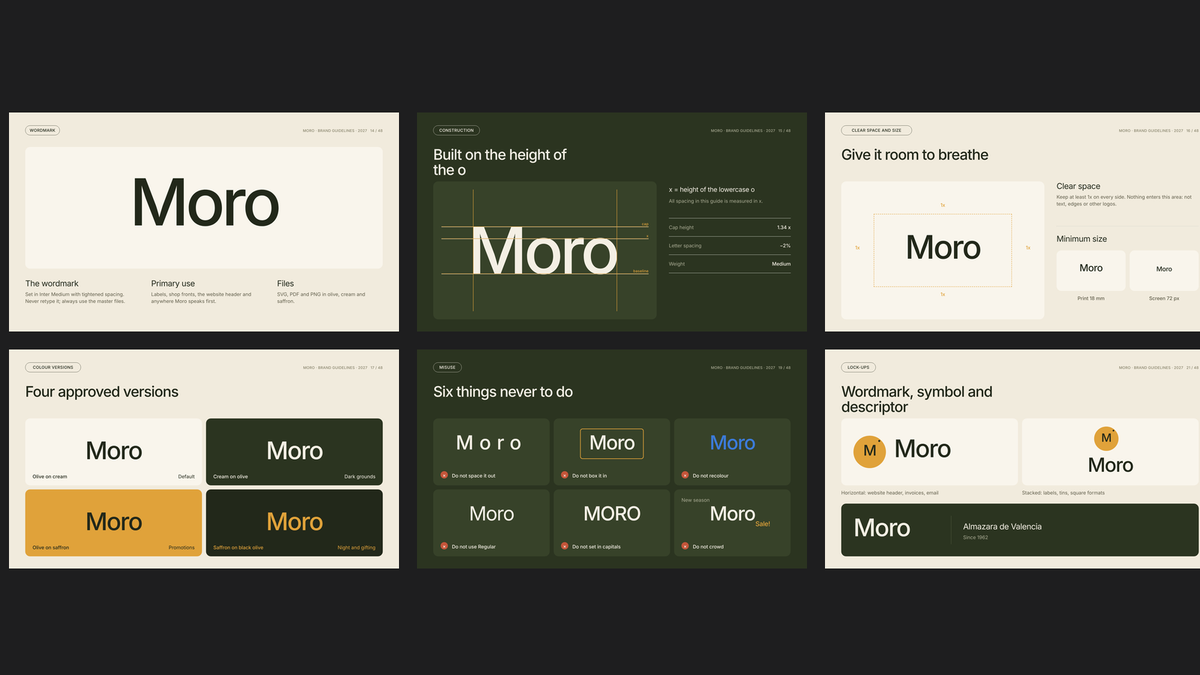
Task: Click the heading 'Built on the height of the o'
Action: [x=500, y=162]
